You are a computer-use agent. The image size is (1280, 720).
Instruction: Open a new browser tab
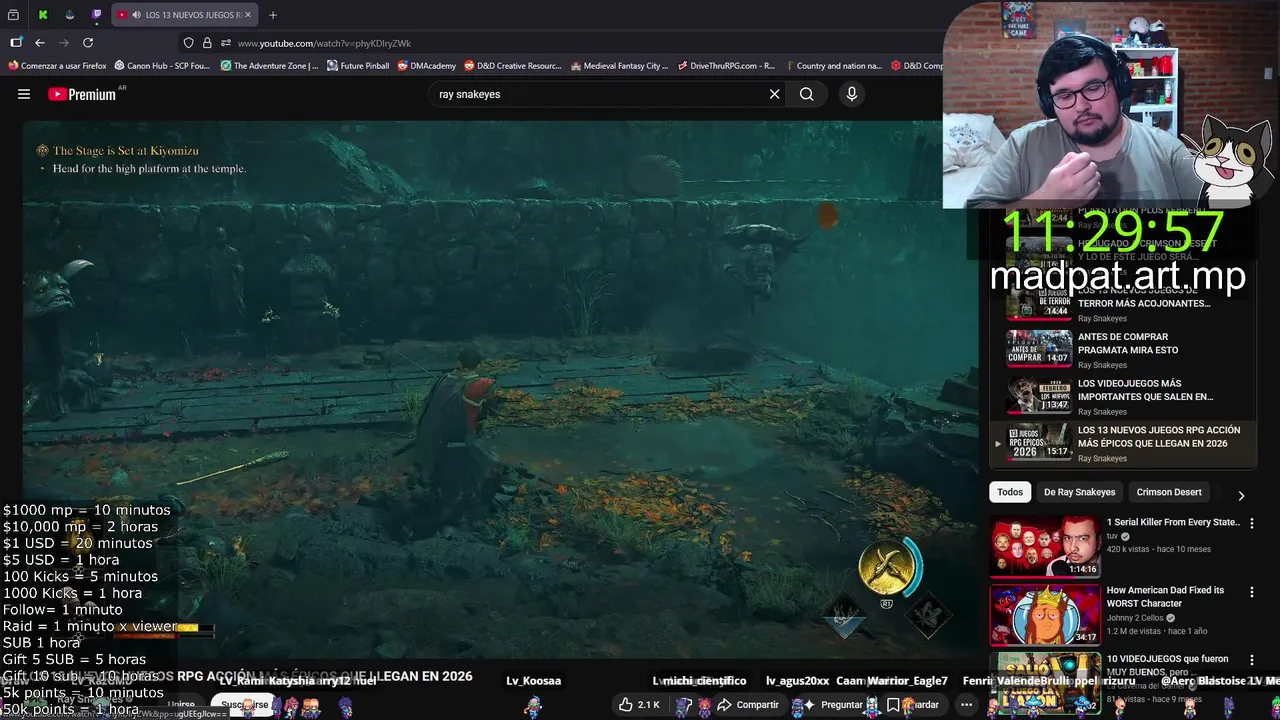pyautogui.click(x=273, y=15)
